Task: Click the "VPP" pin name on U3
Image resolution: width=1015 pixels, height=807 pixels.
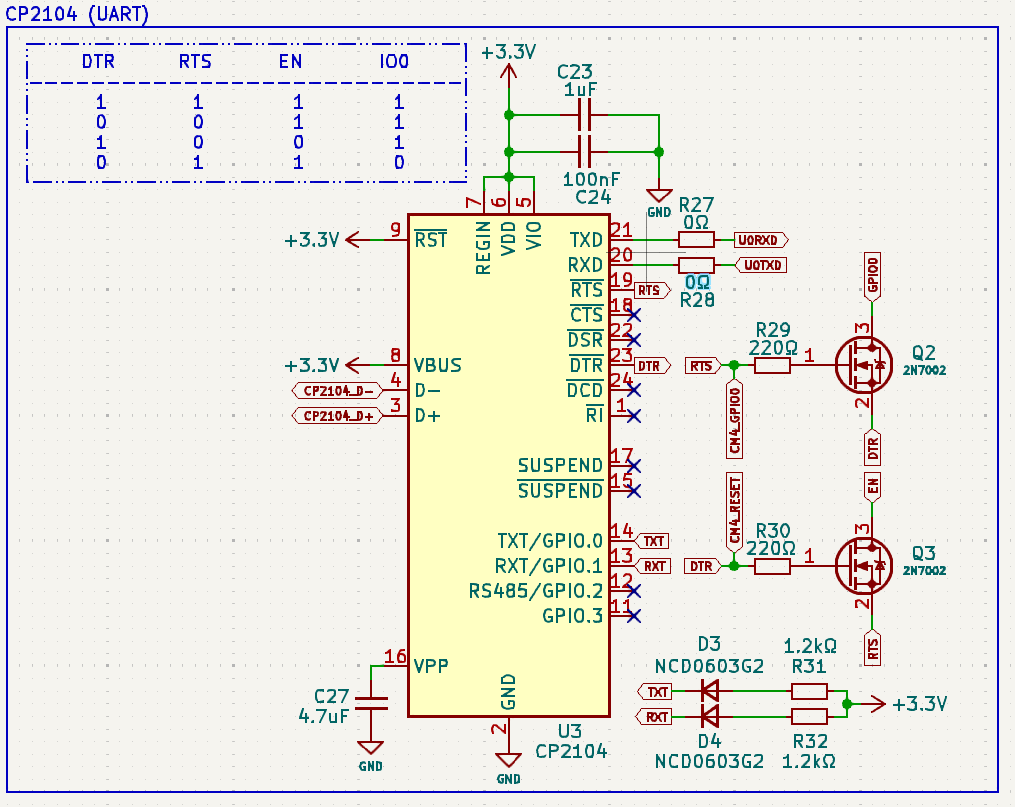Action: [431, 665]
